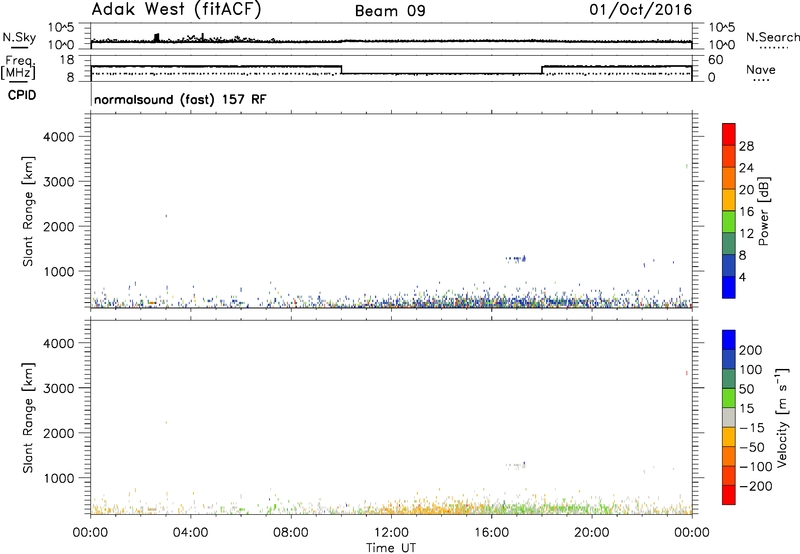Click the '1000' tick on the velocity panel
Viewport: 800px width, 554px height.
(x=58, y=478)
